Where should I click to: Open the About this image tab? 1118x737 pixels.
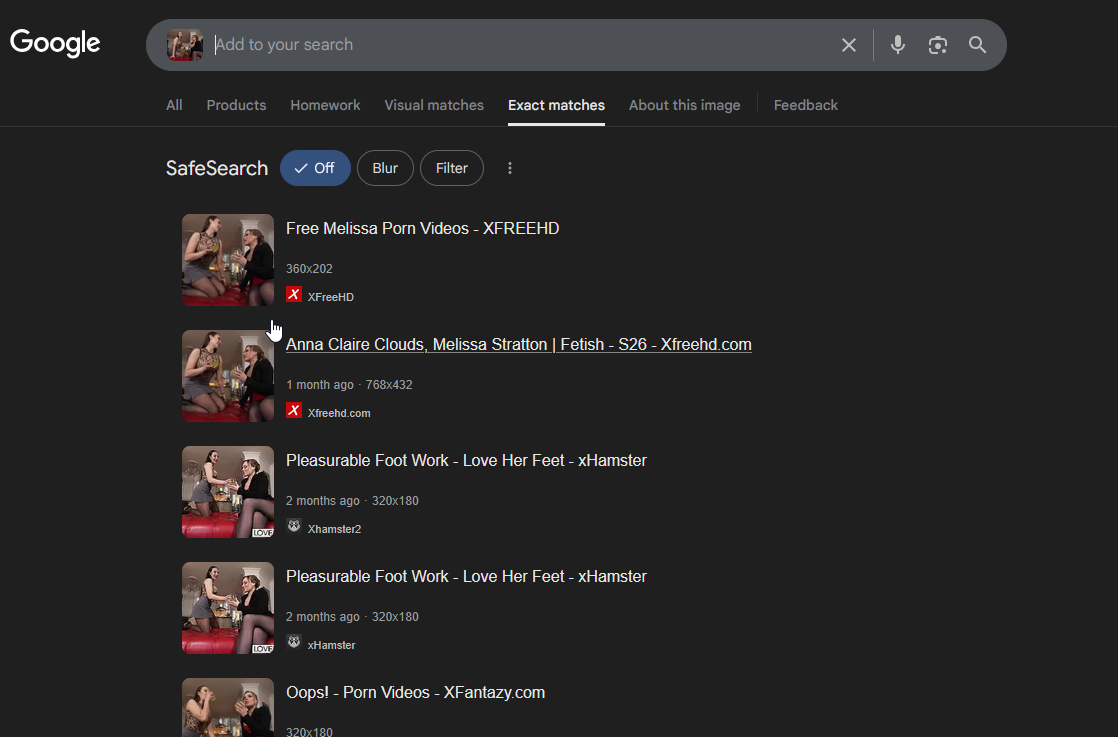(684, 105)
